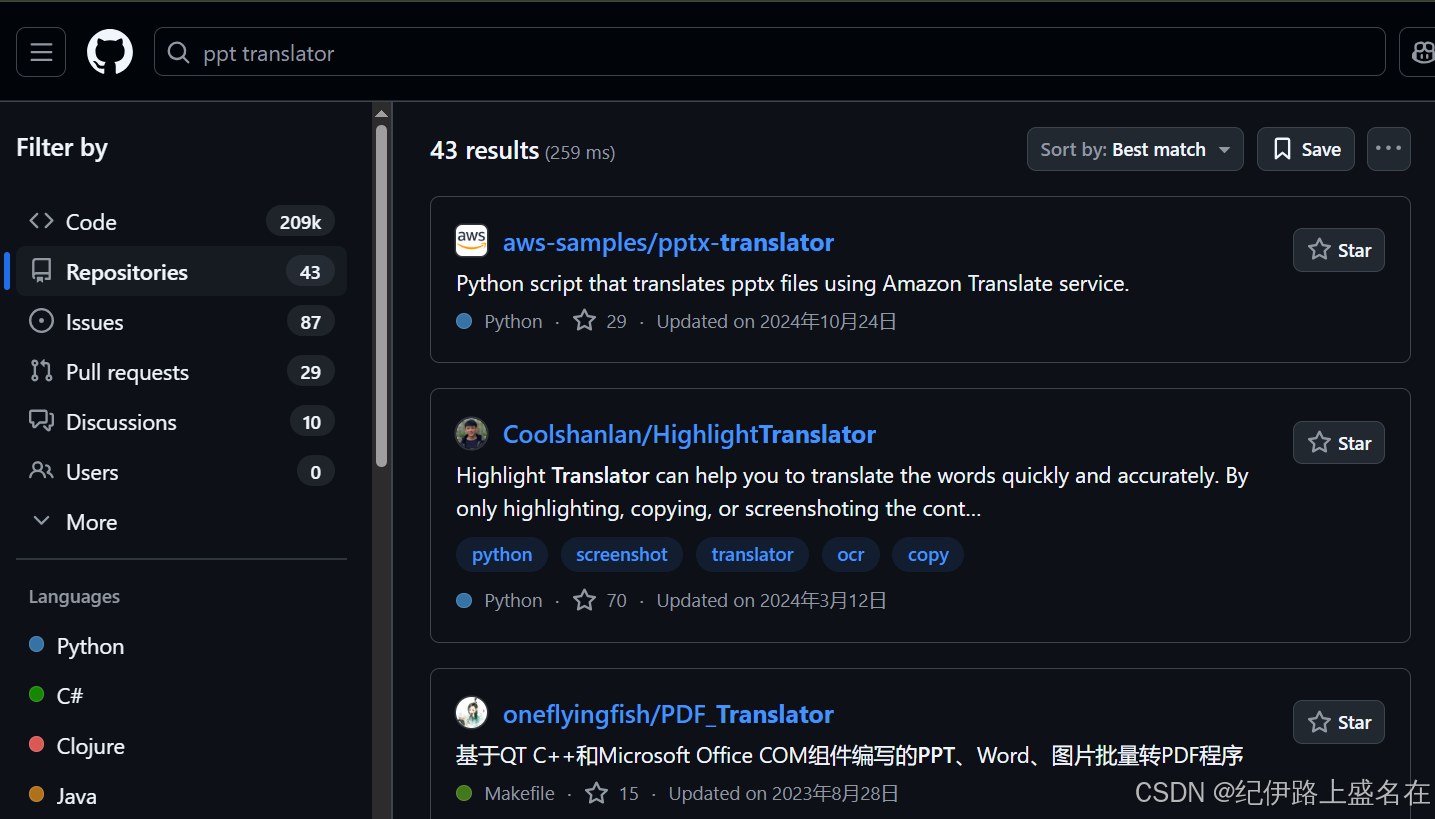Click into the ppt translator search field
The width and height of the screenshot is (1435, 819).
click(769, 52)
